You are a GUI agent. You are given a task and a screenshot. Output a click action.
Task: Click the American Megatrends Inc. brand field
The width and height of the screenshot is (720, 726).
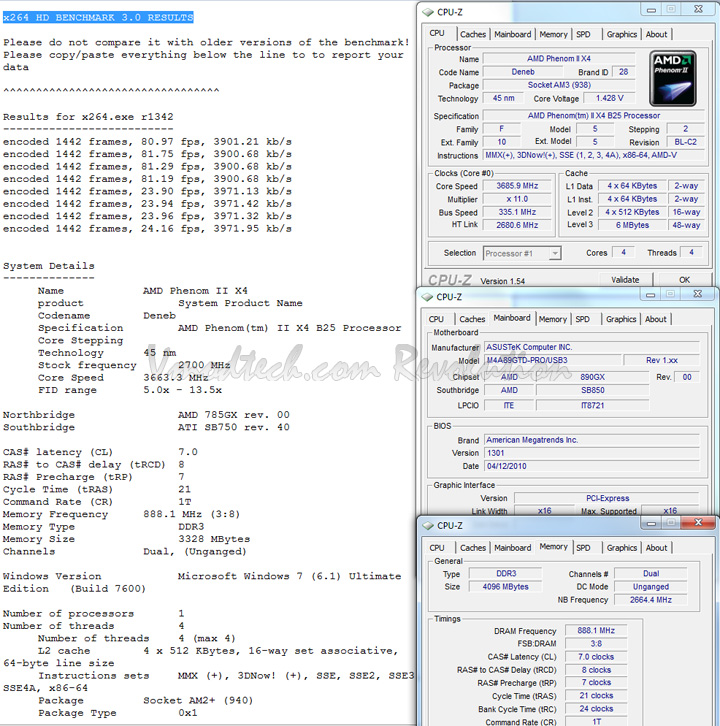[592, 440]
